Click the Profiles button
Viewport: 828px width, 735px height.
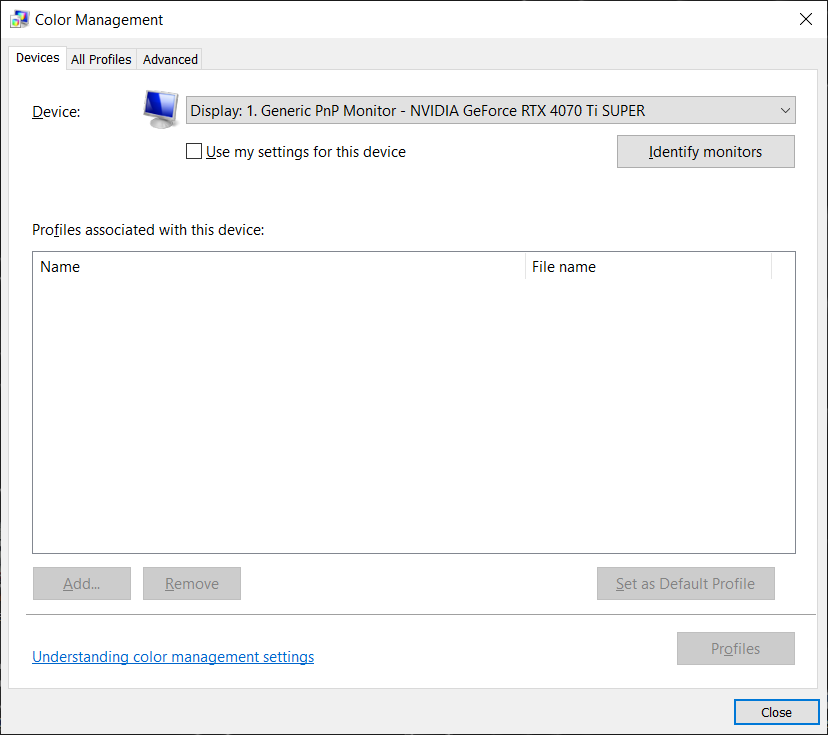tap(735, 649)
